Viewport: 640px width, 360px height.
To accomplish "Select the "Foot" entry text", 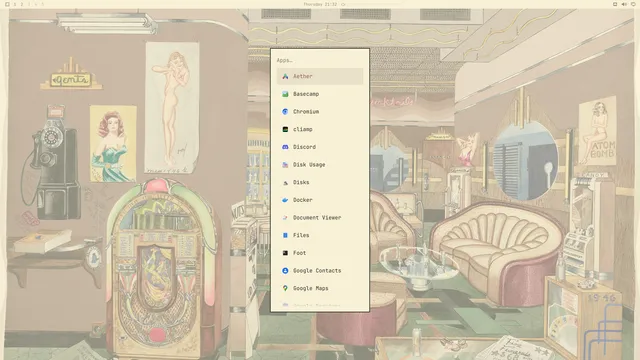I will click(x=300, y=253).
